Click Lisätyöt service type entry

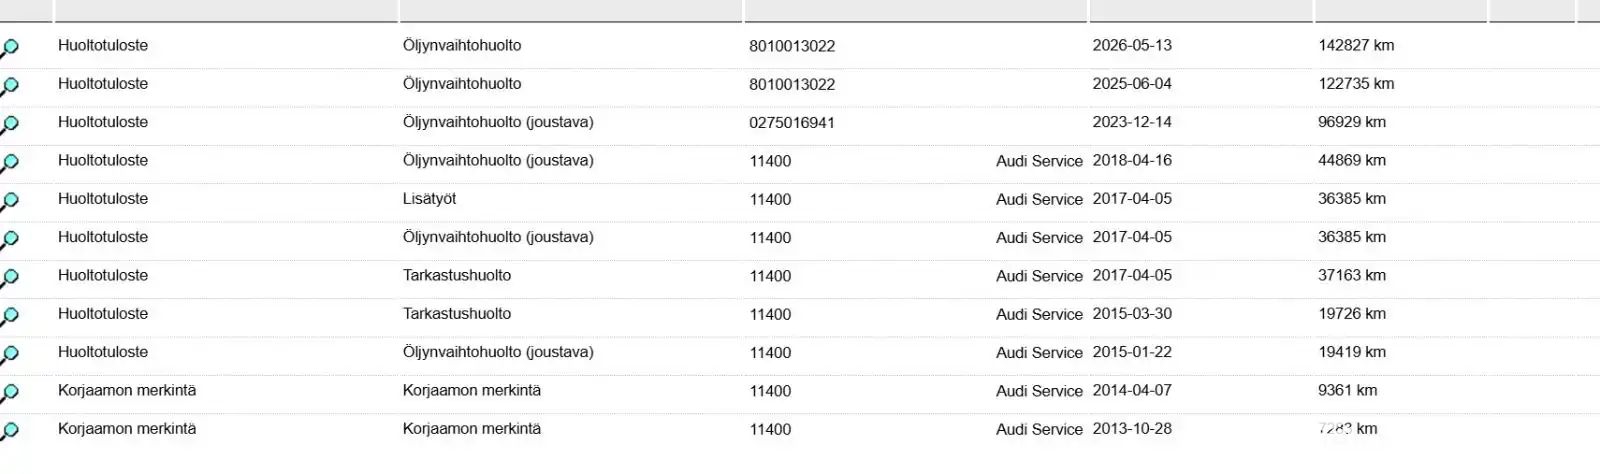tap(430, 199)
